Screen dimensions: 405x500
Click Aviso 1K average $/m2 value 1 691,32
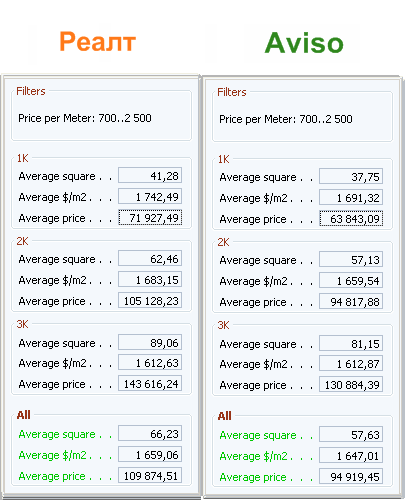351,197
